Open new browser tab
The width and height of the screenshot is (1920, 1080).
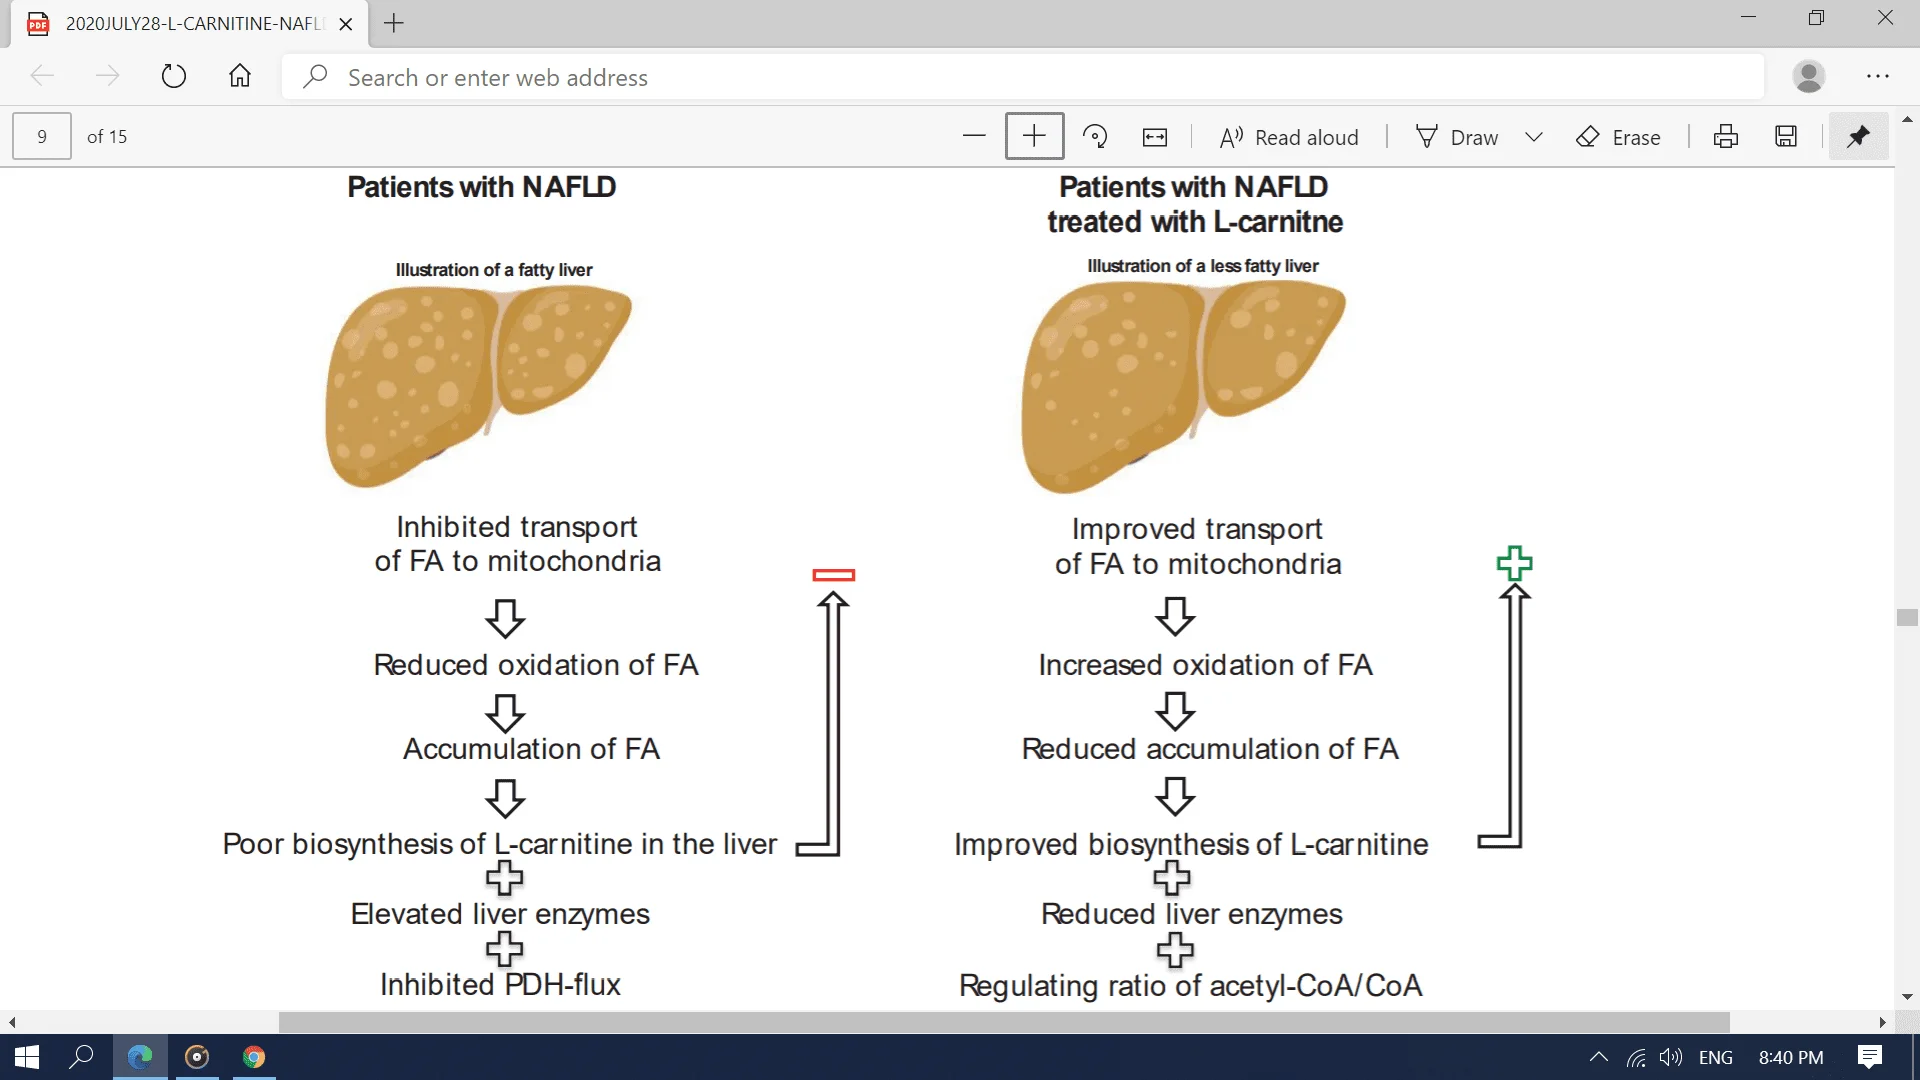(393, 22)
